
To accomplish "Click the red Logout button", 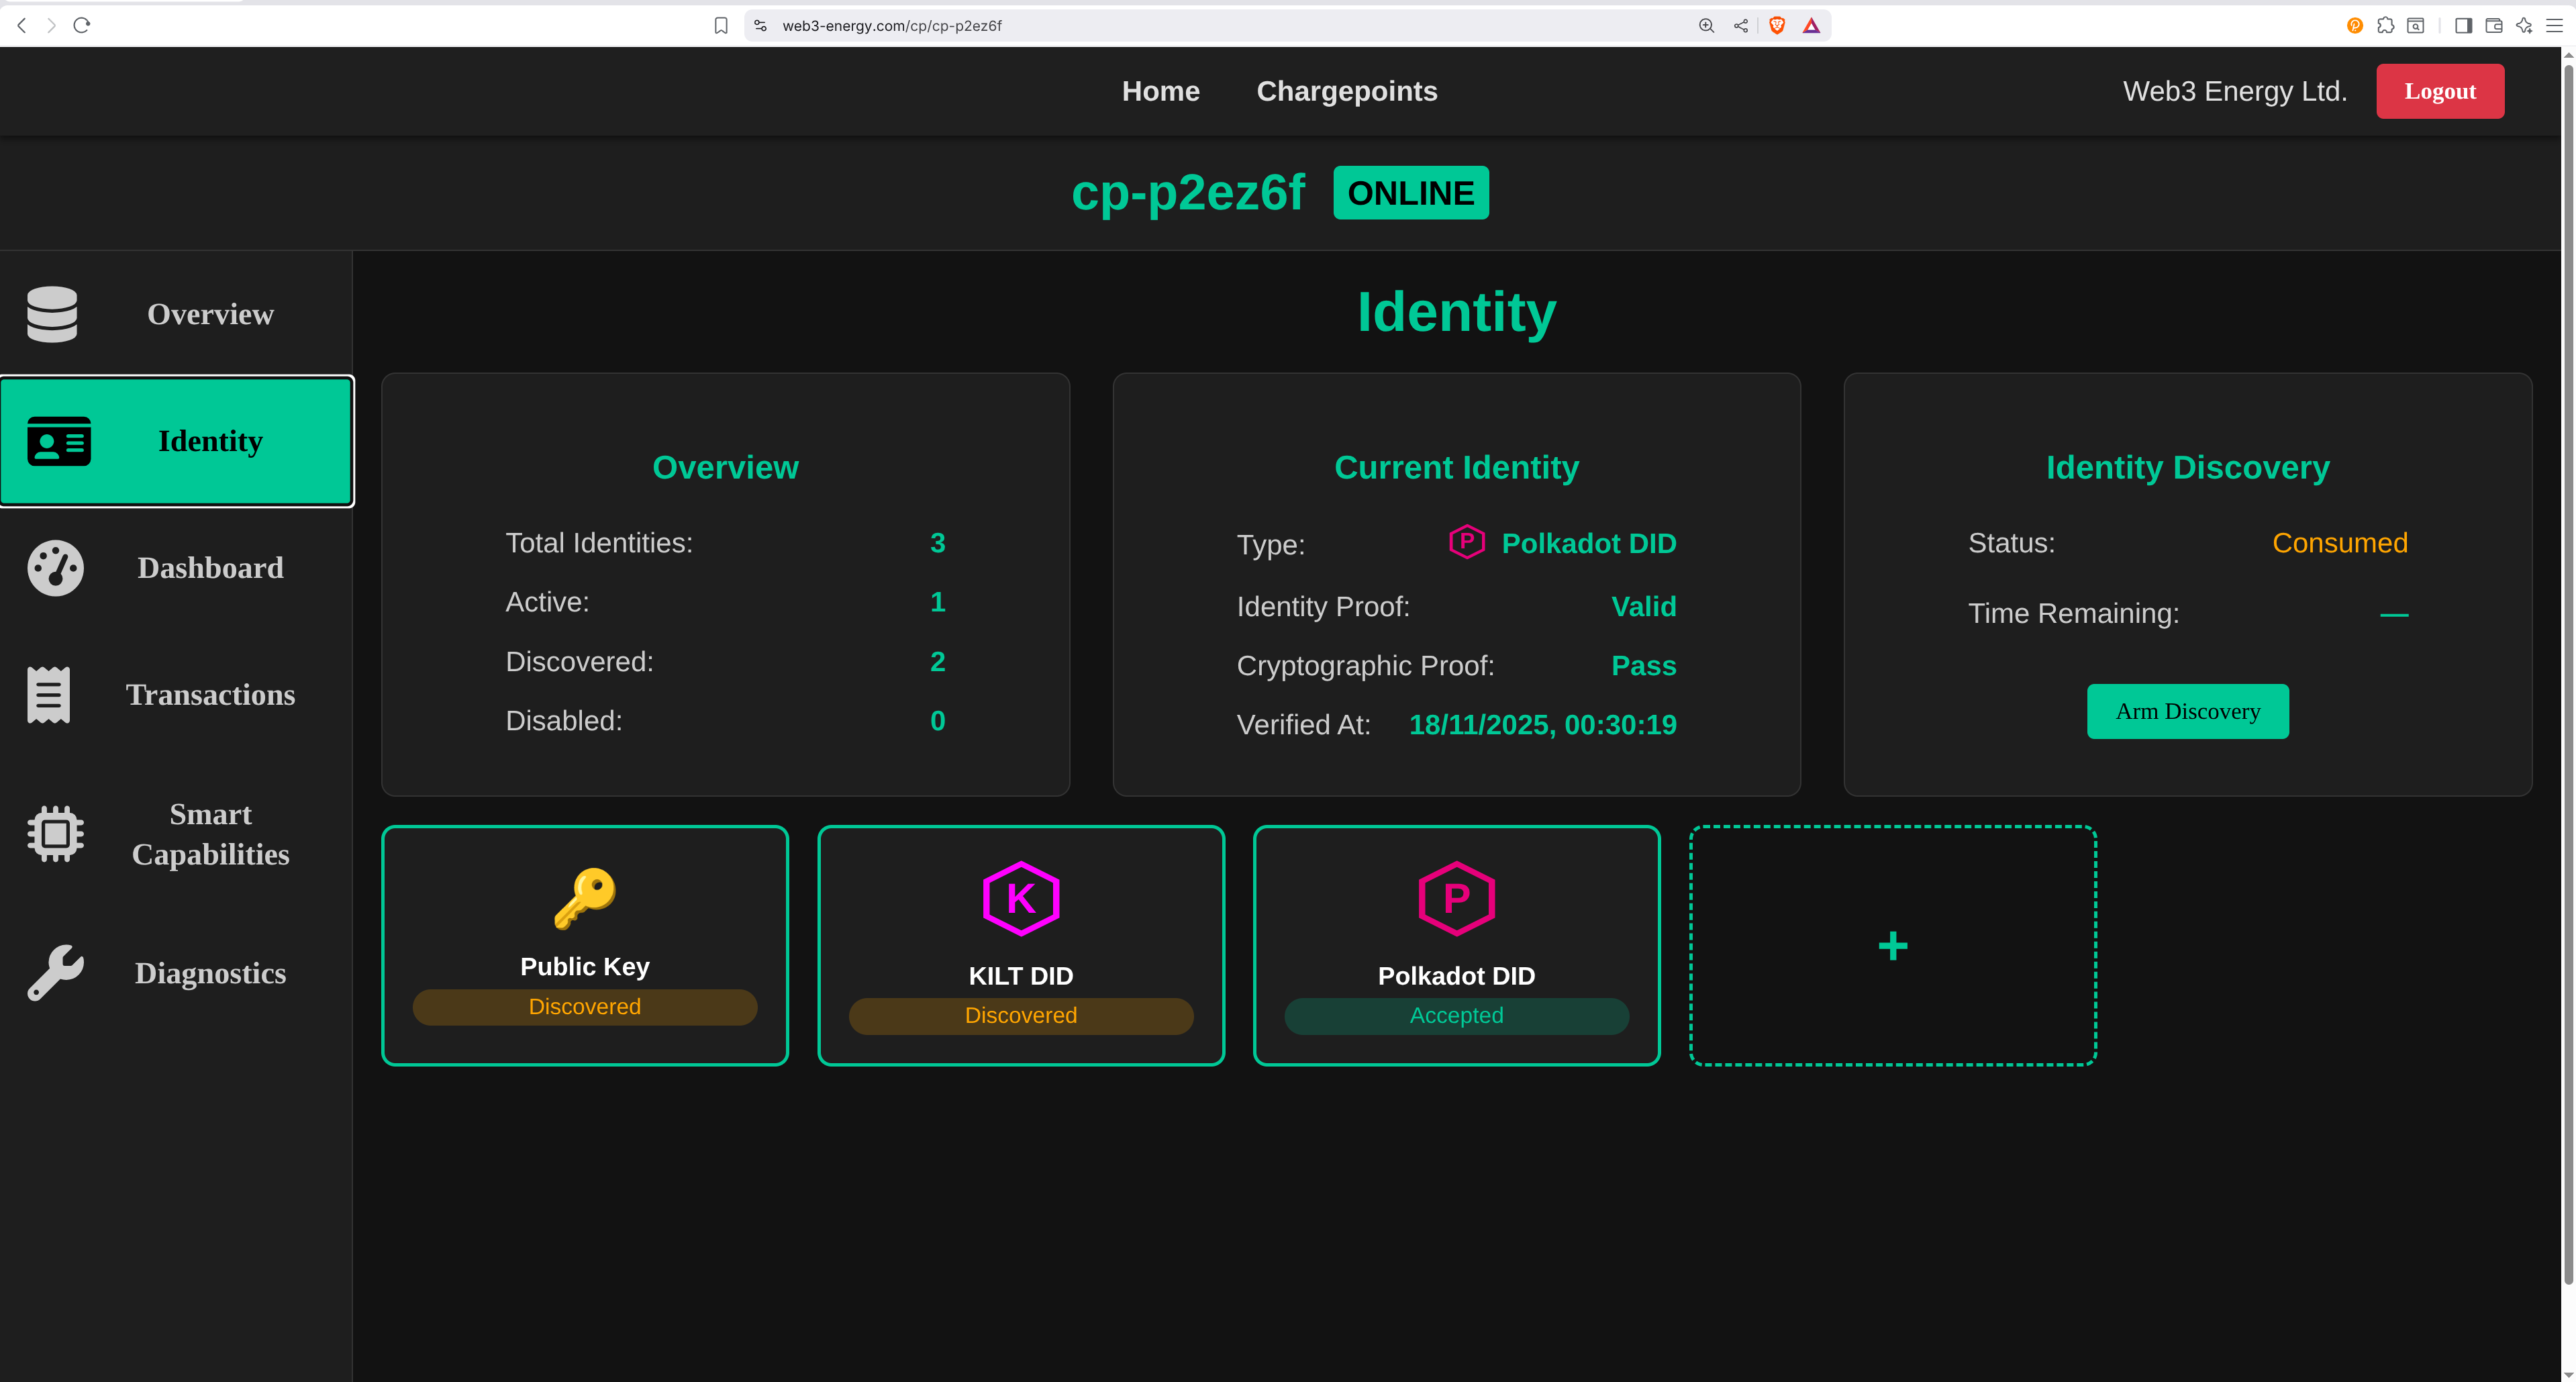I will point(2439,91).
